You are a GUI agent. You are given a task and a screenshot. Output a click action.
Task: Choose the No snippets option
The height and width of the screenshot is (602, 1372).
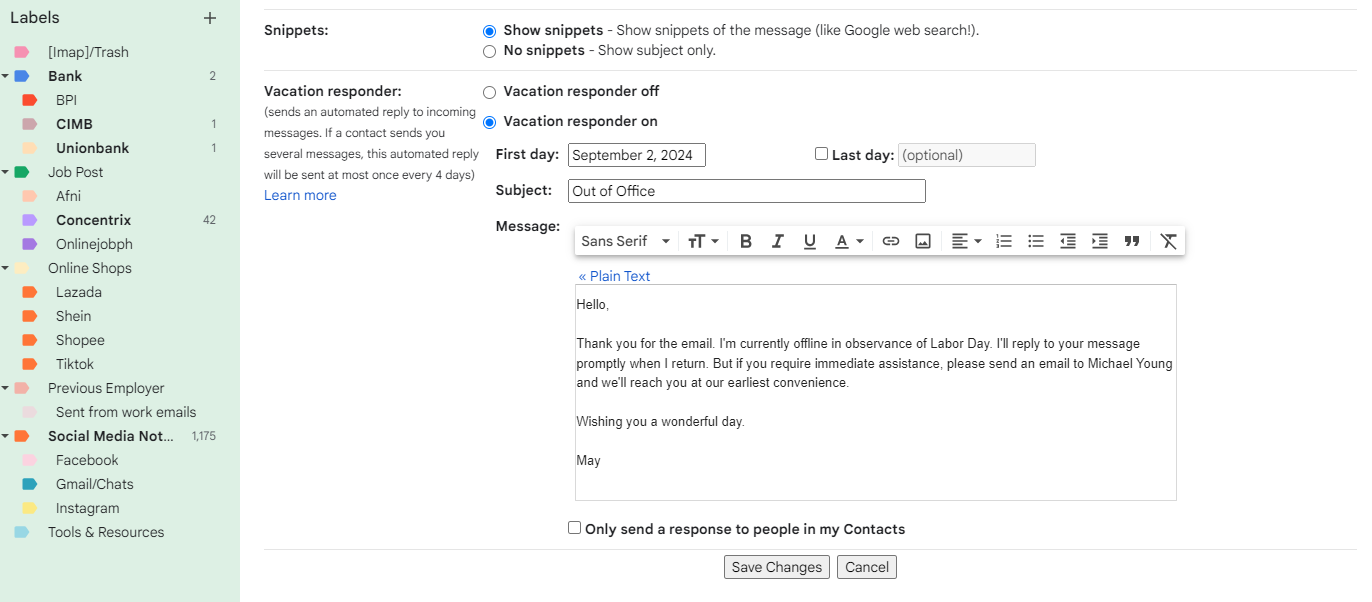click(x=490, y=51)
